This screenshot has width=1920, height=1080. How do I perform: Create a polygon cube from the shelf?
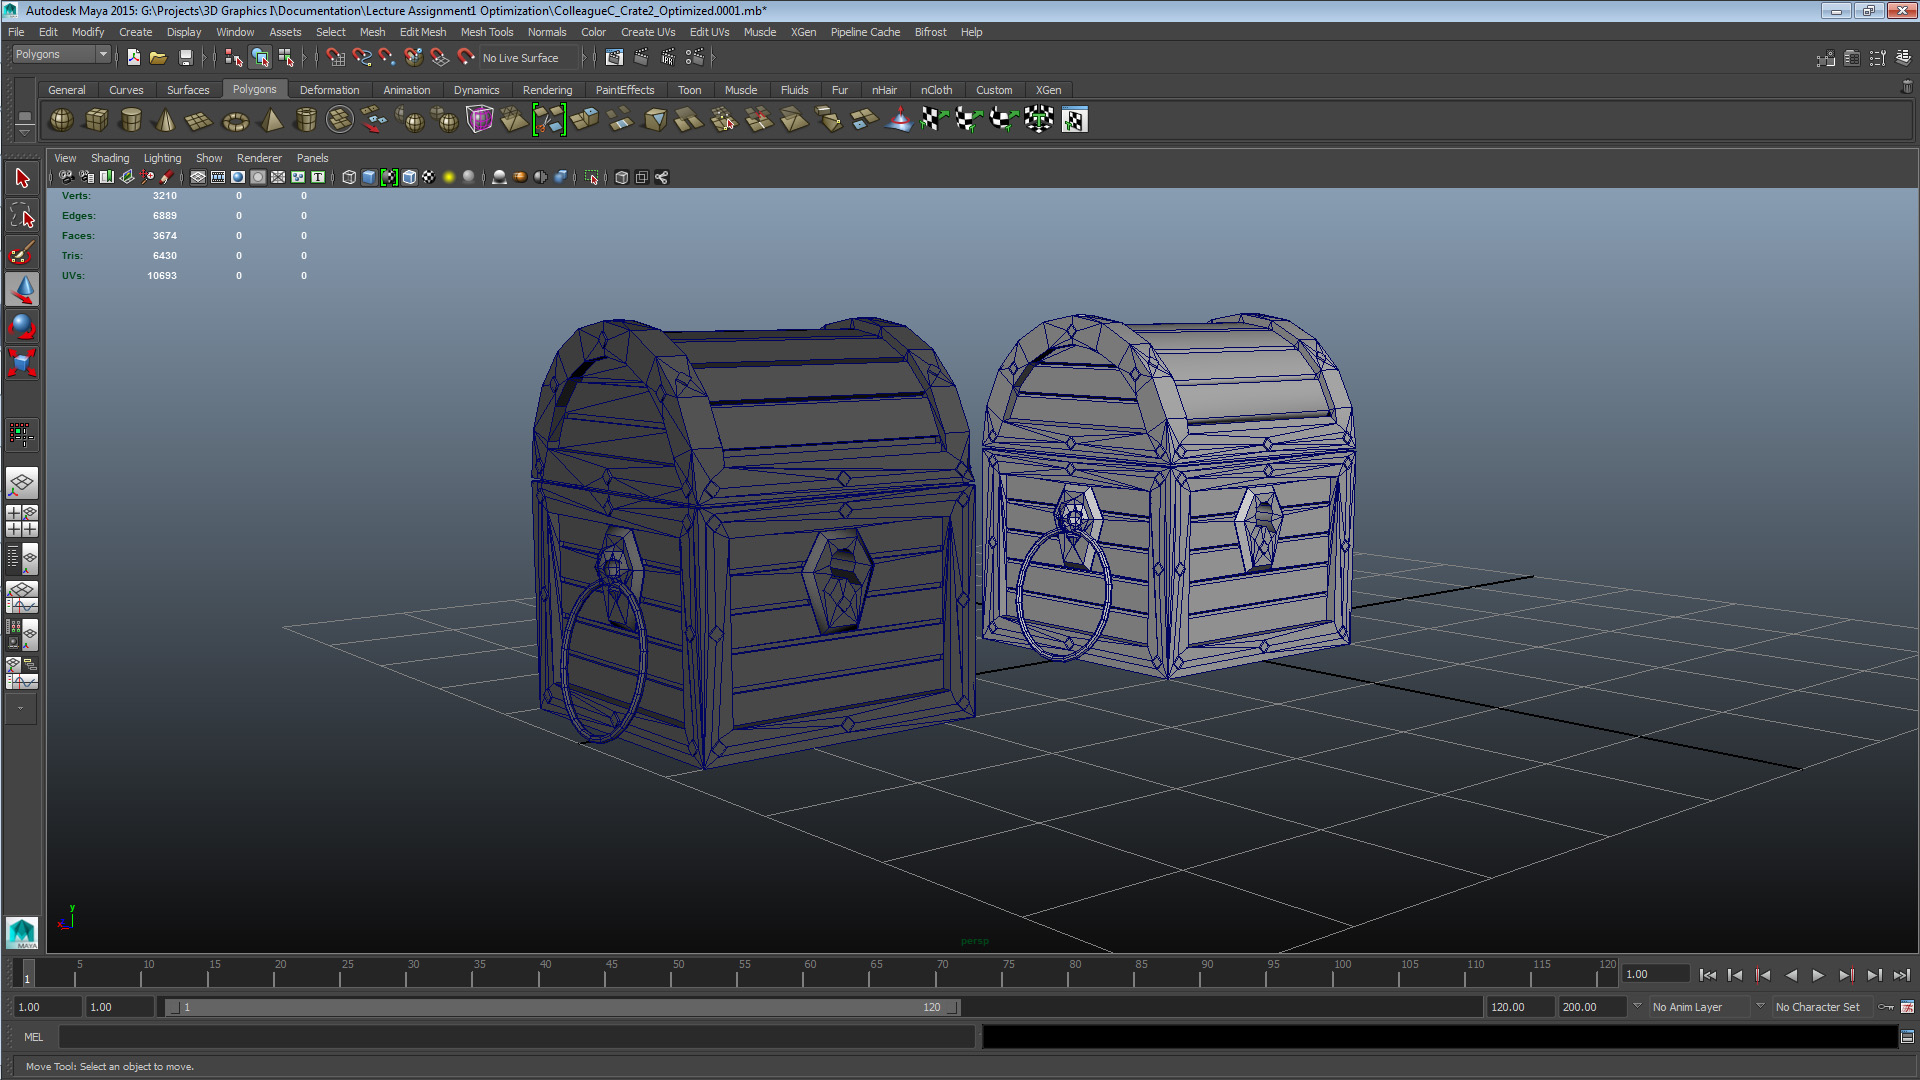click(96, 120)
